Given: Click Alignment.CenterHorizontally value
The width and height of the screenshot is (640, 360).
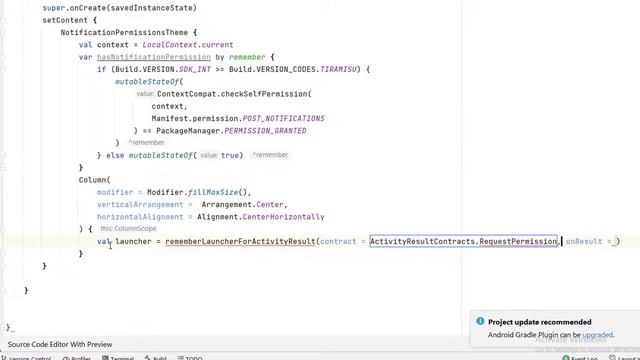Looking at the screenshot, I should point(261,217).
